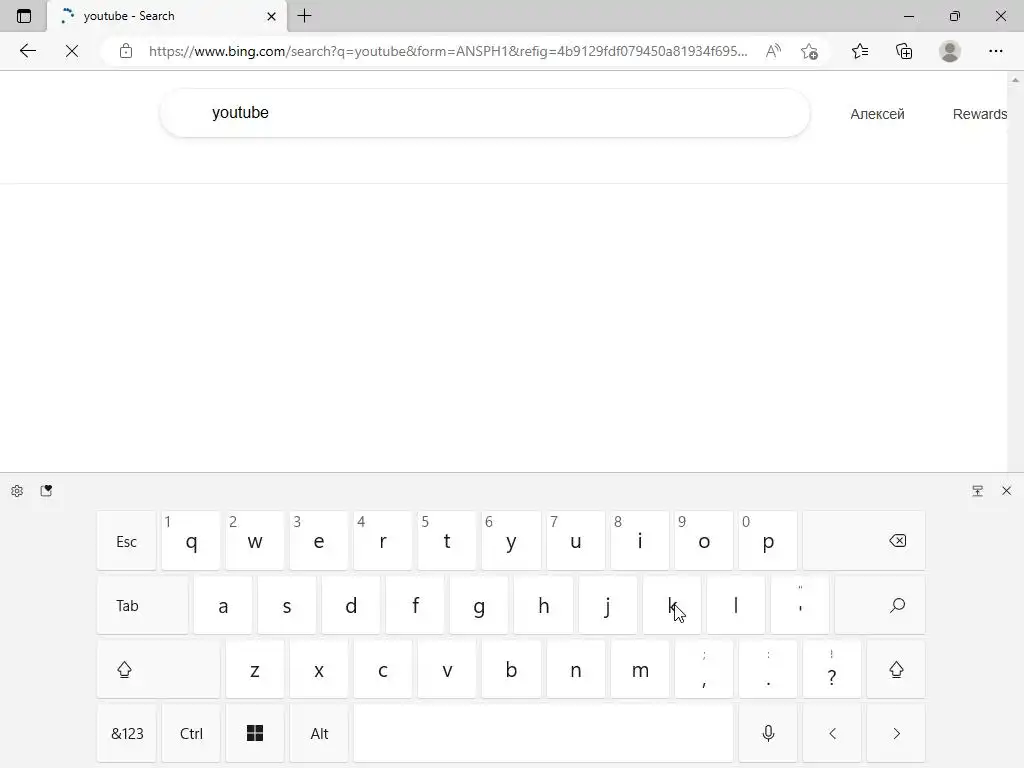Image resolution: width=1024 pixels, height=768 pixels.
Task: Tap the a key
Action: coord(223,605)
